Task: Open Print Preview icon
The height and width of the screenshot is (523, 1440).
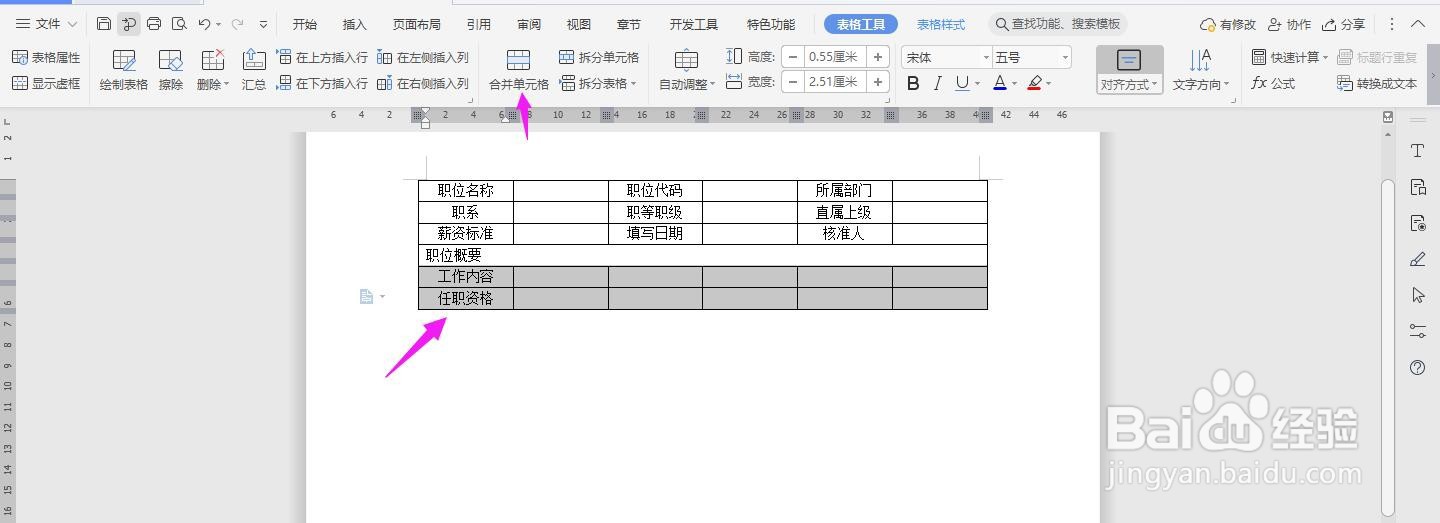Action: (179, 24)
